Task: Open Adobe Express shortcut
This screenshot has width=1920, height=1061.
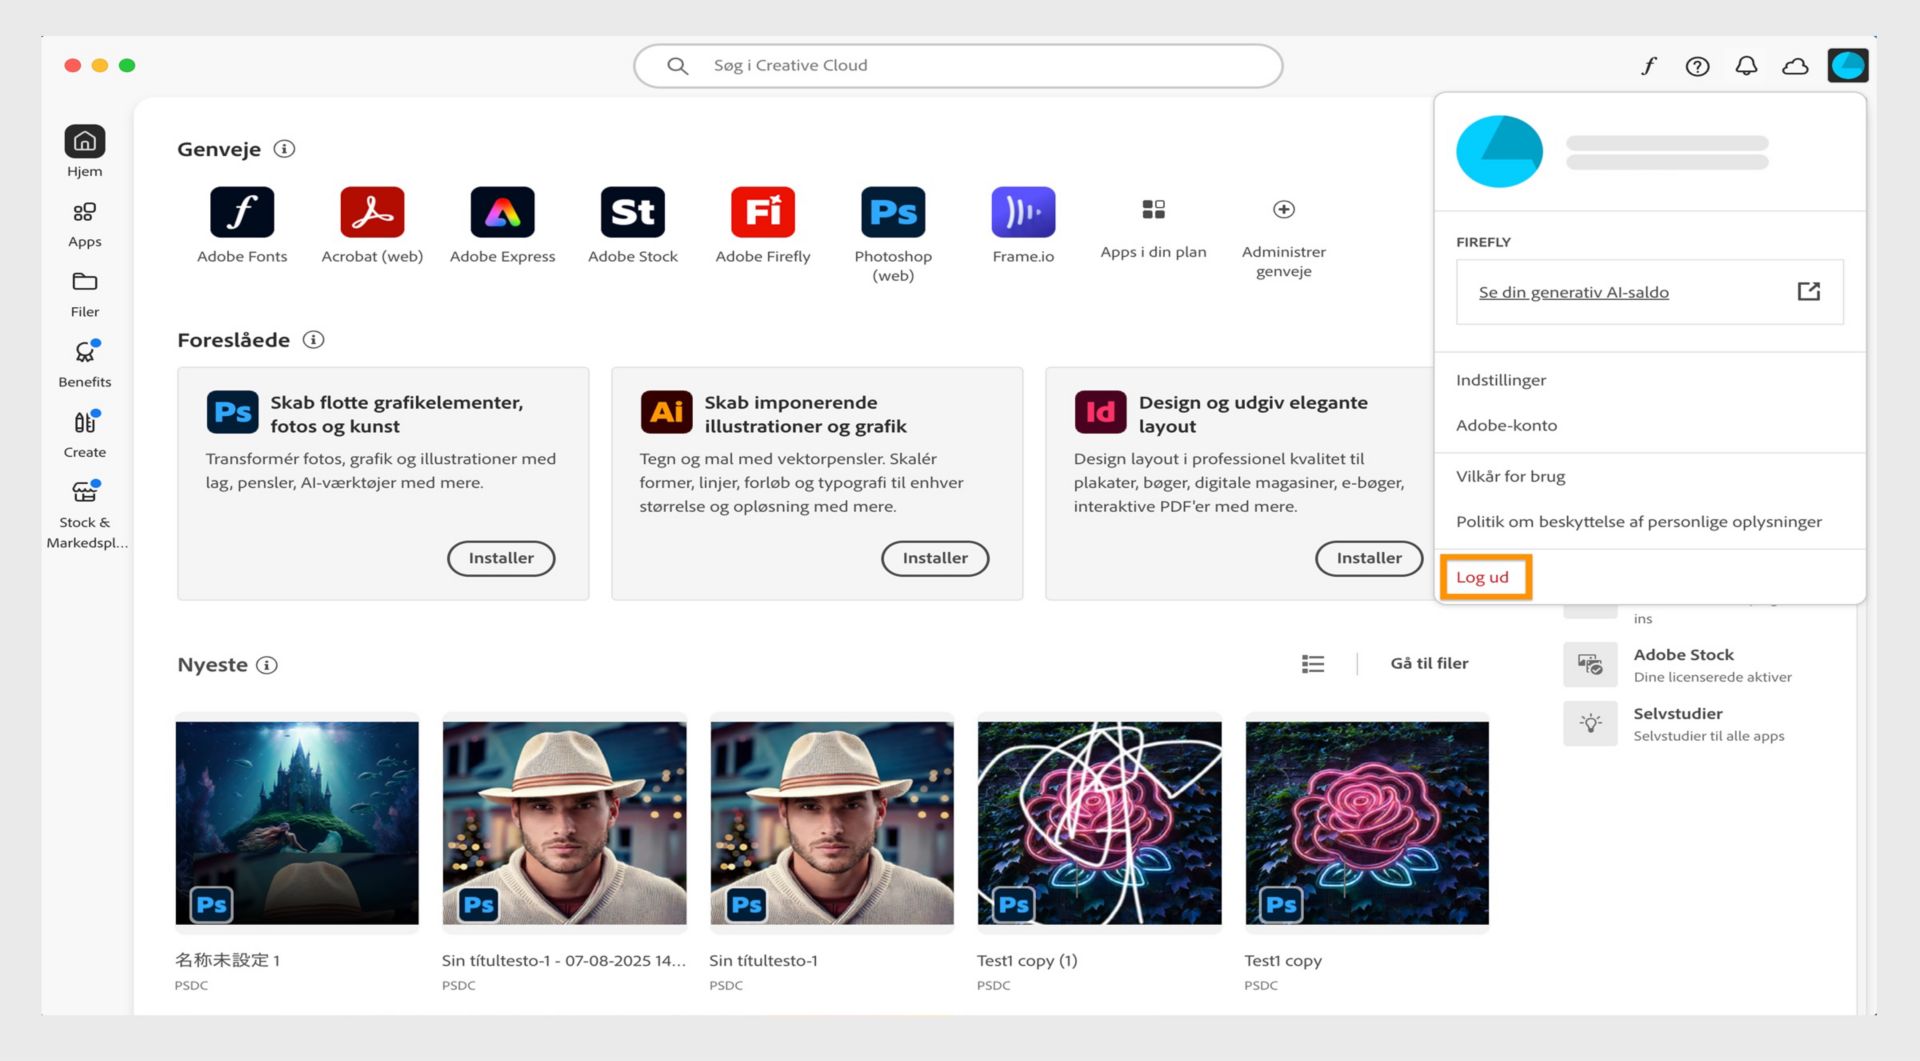Action: (x=502, y=212)
